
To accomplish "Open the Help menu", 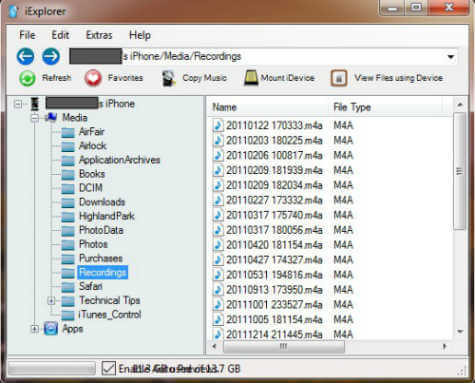I will 140,35.
